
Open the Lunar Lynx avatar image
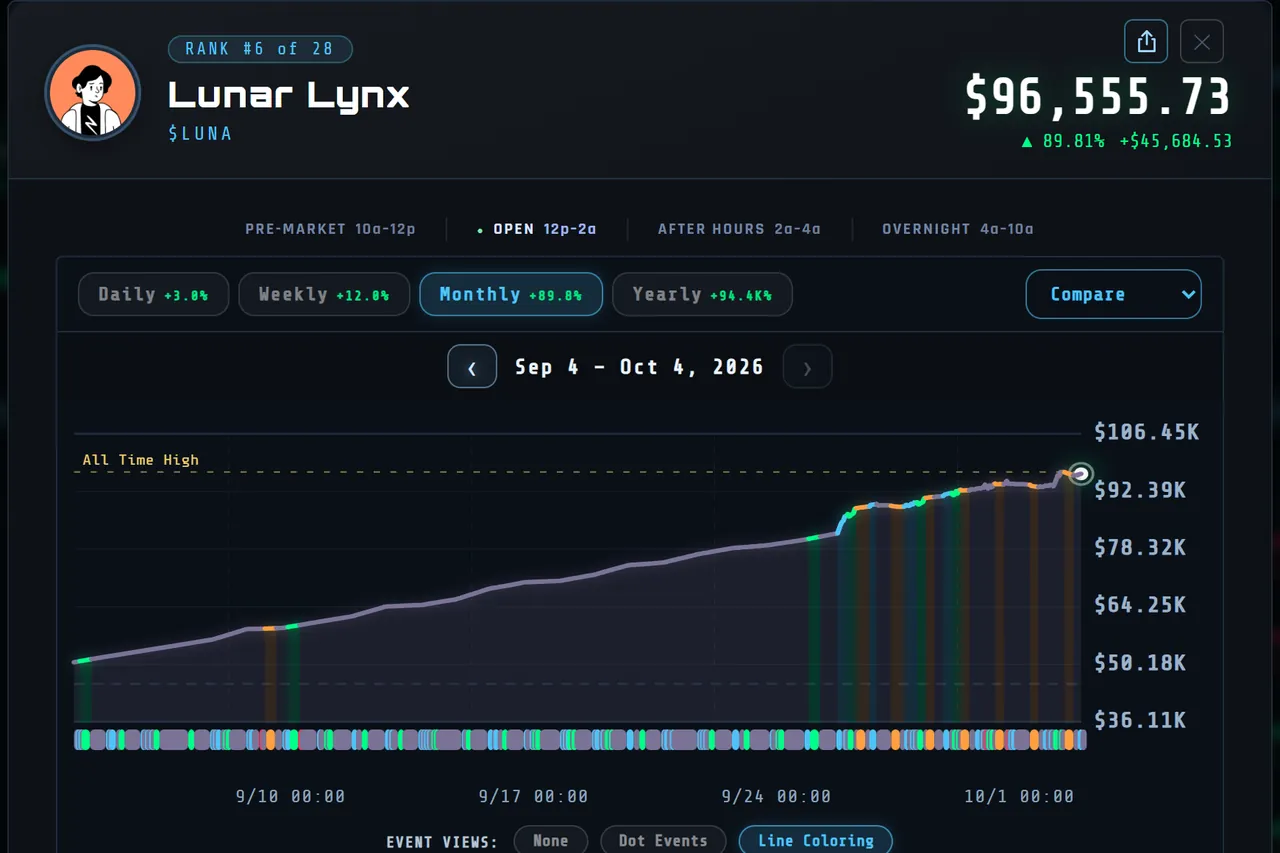point(92,93)
